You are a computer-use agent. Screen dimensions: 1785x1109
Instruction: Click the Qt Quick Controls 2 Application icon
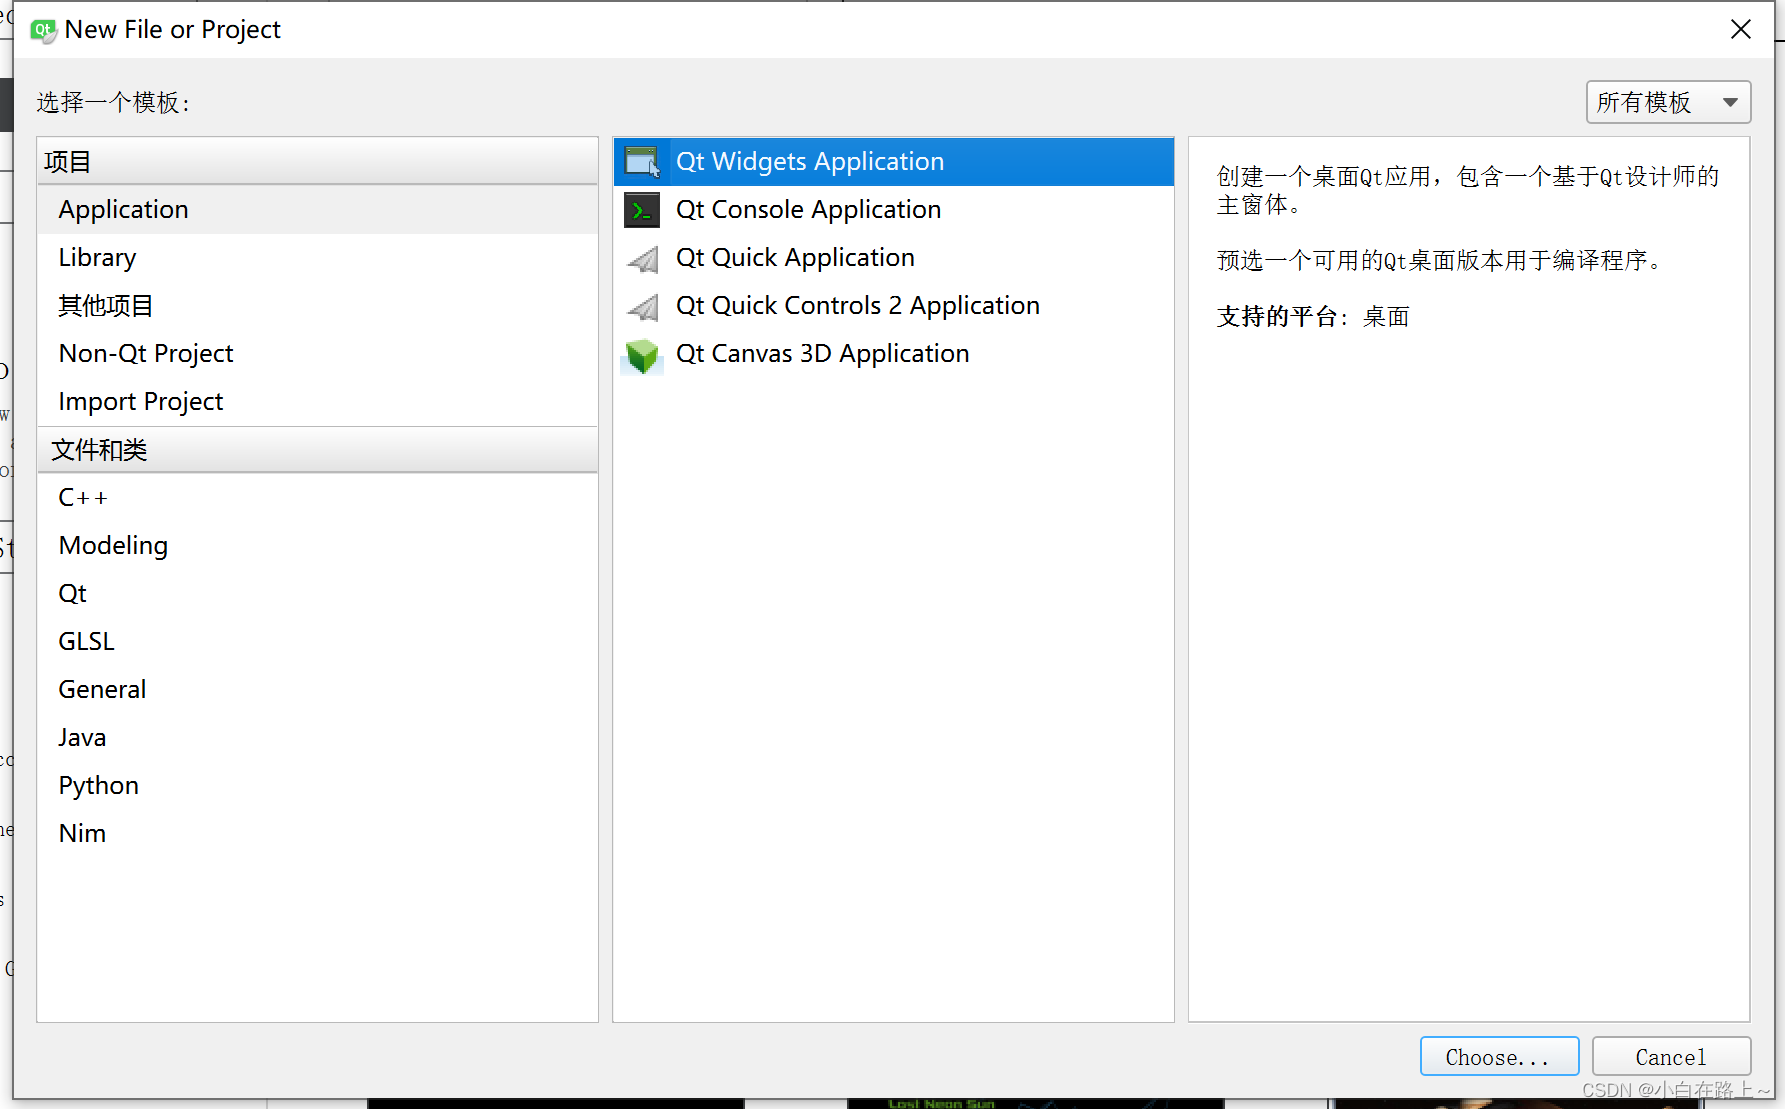point(642,307)
